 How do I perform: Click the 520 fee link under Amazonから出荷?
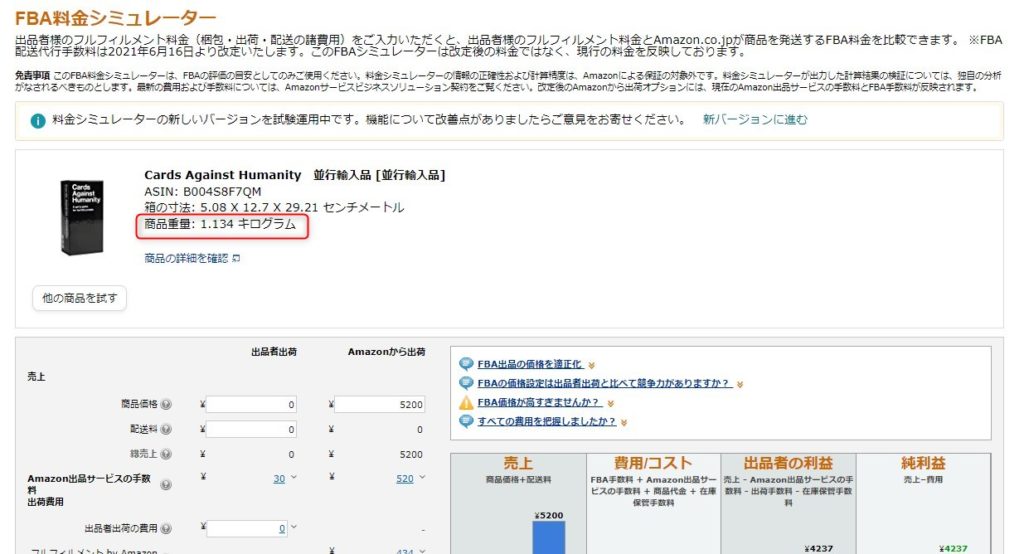pos(405,479)
